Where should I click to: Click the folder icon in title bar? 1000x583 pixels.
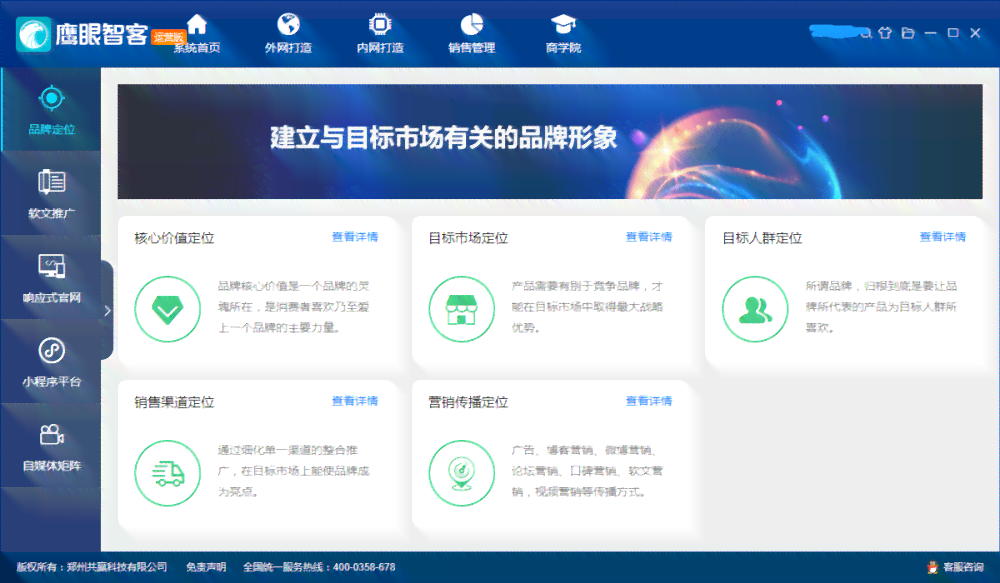click(x=908, y=33)
